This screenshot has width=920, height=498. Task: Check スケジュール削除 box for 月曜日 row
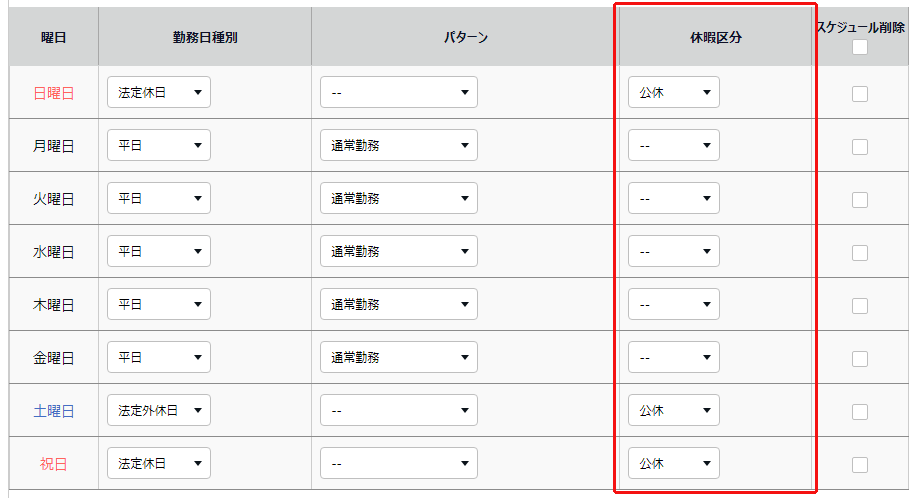tap(860, 147)
